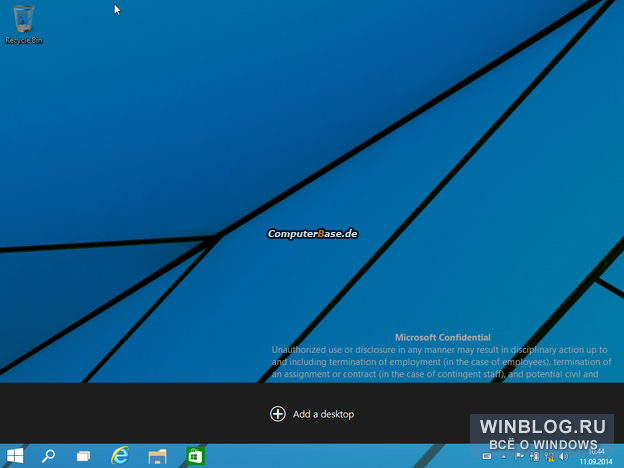Launch Internet Explorer from the taskbar

pos(120,455)
